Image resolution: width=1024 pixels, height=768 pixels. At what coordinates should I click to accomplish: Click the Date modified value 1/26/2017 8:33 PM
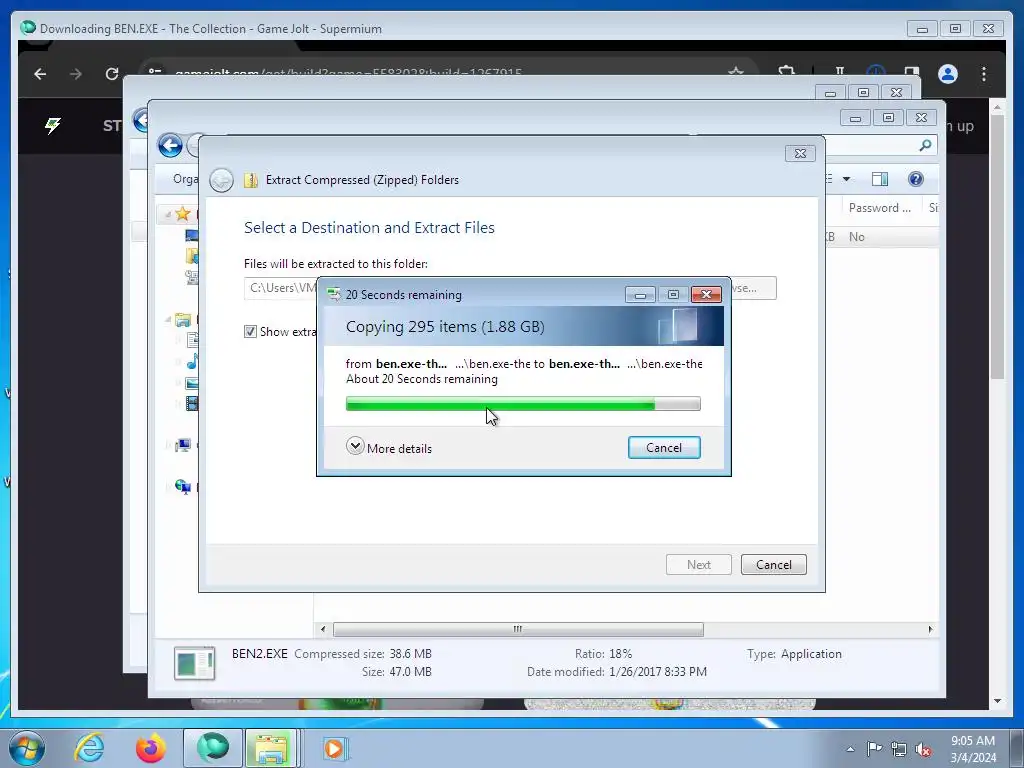tap(657, 671)
